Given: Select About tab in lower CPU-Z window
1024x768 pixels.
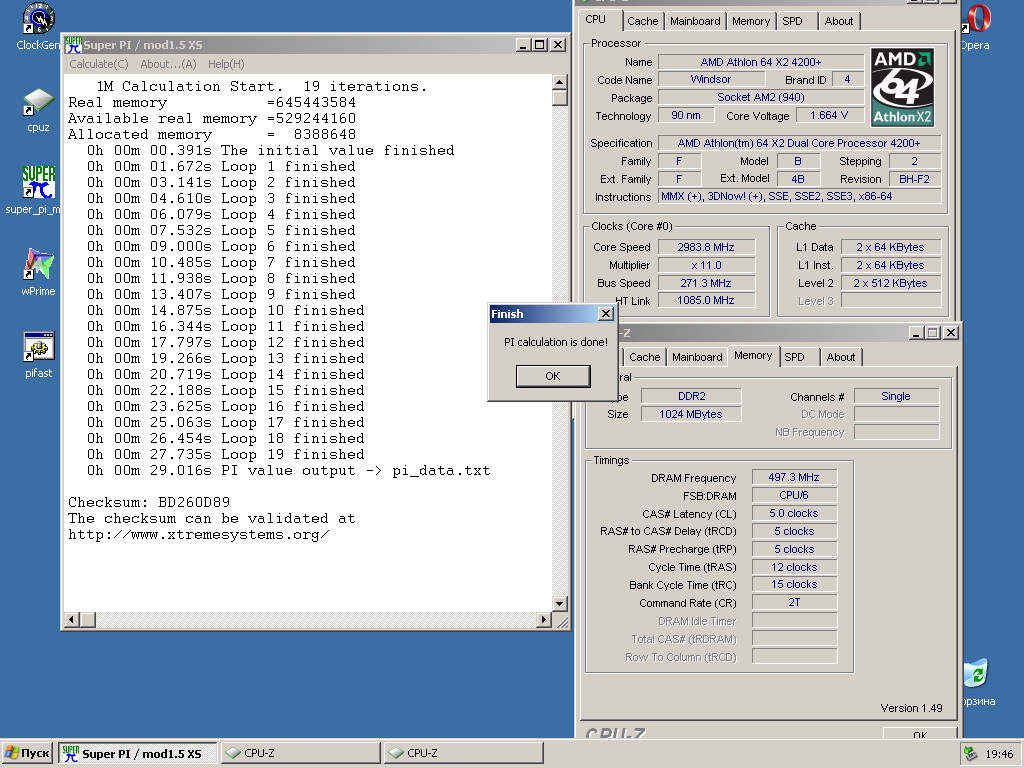Looking at the screenshot, I should [x=840, y=357].
